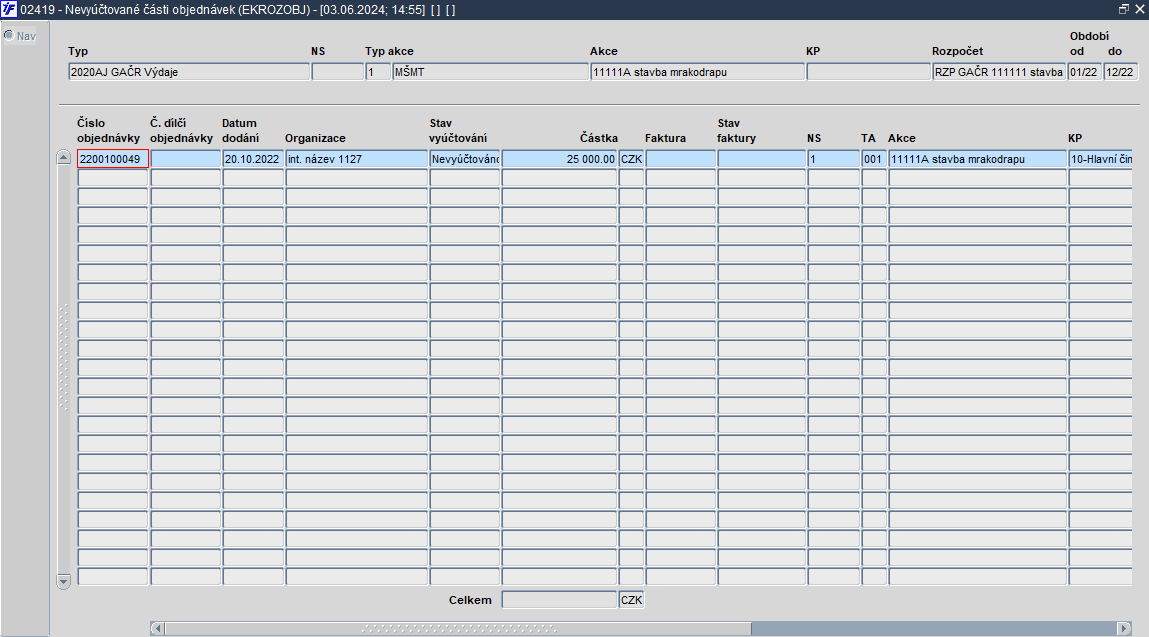Click the TA cell showing 001
Image resolution: width=1149 pixels, height=637 pixels.
[x=874, y=159]
